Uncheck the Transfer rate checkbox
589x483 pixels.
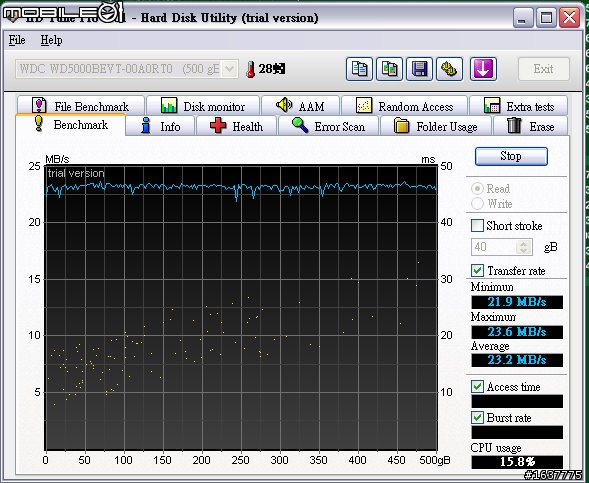point(477,270)
